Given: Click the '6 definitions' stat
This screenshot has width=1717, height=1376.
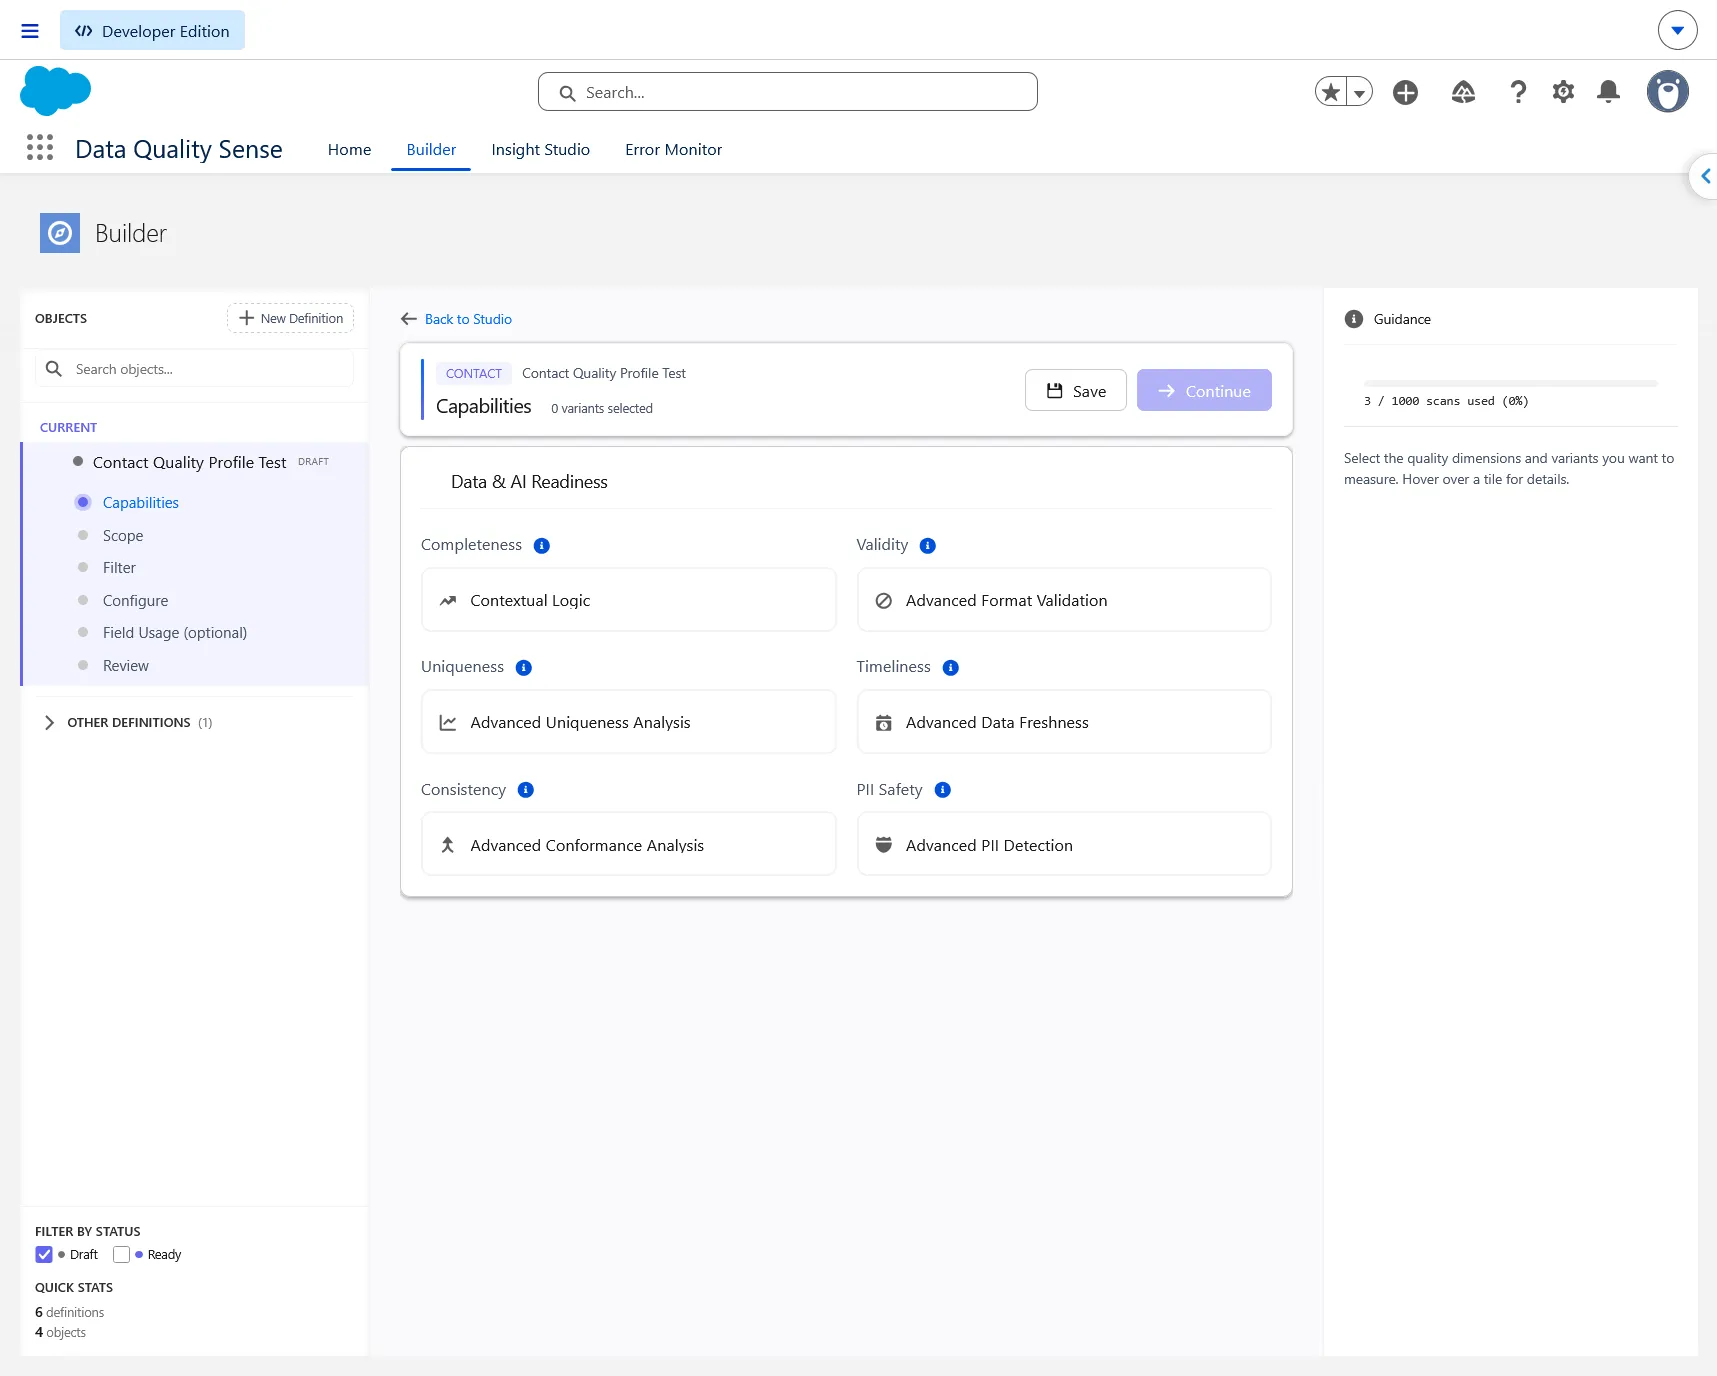Looking at the screenshot, I should [69, 1312].
